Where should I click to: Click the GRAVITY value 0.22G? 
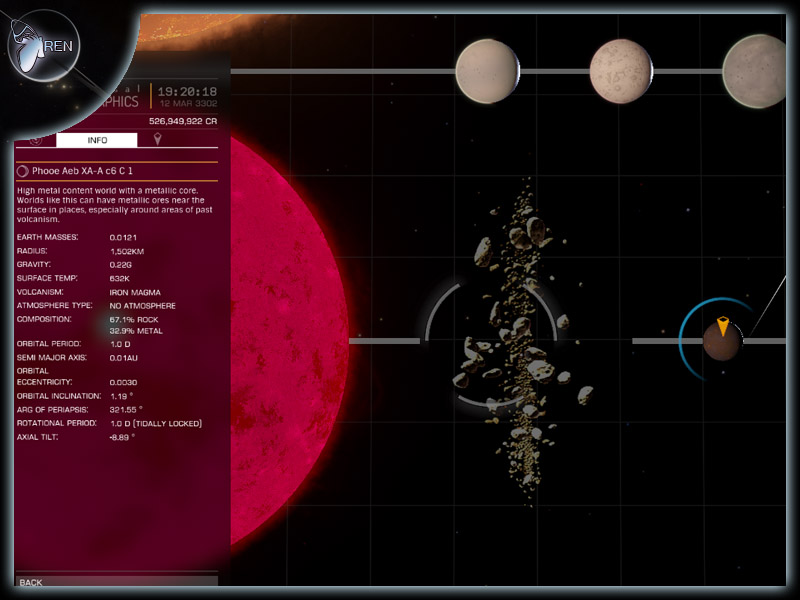[120, 265]
